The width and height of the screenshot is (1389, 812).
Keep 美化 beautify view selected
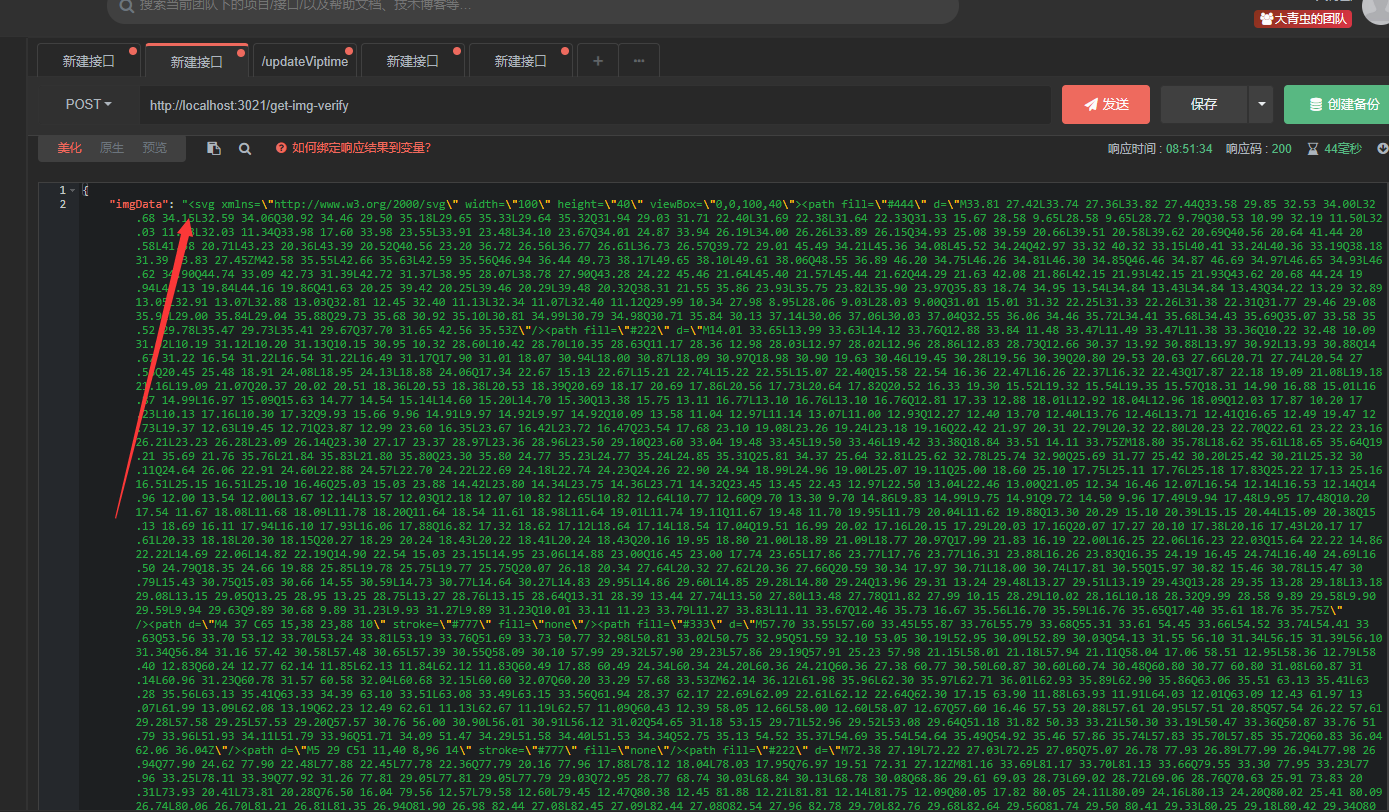click(x=68, y=147)
